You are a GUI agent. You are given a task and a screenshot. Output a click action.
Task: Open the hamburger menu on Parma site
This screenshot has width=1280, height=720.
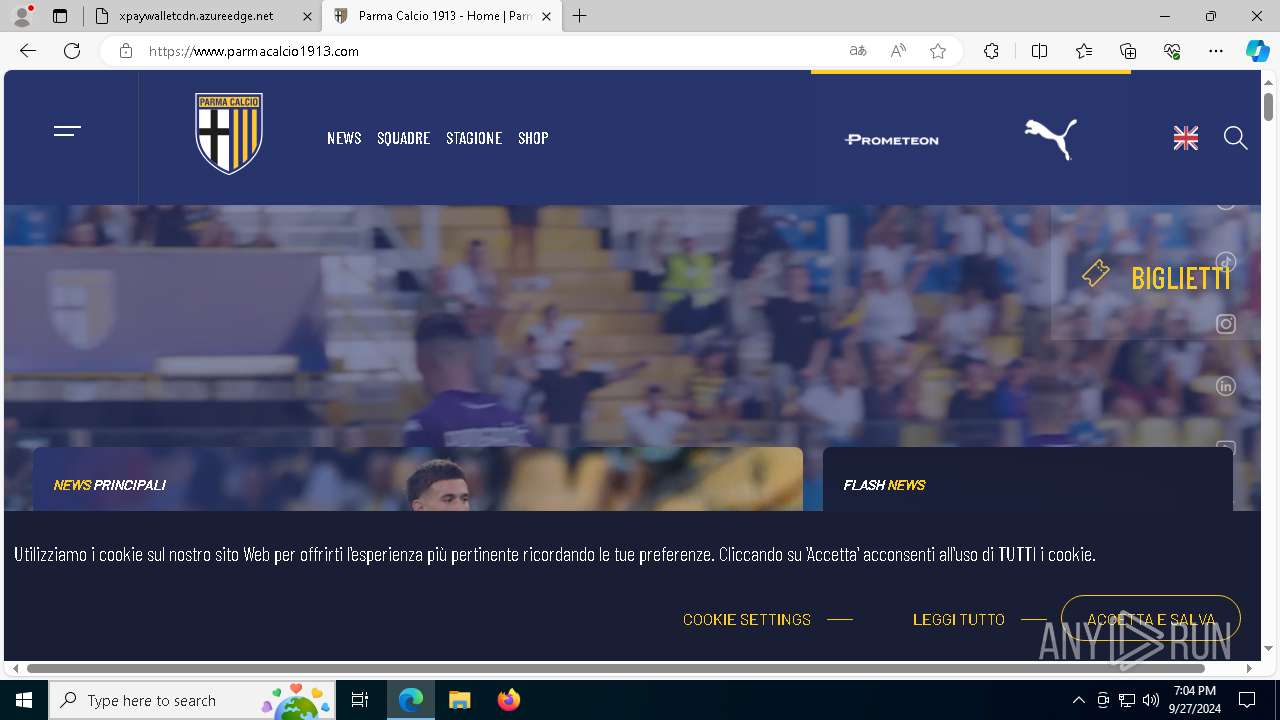click(67, 131)
